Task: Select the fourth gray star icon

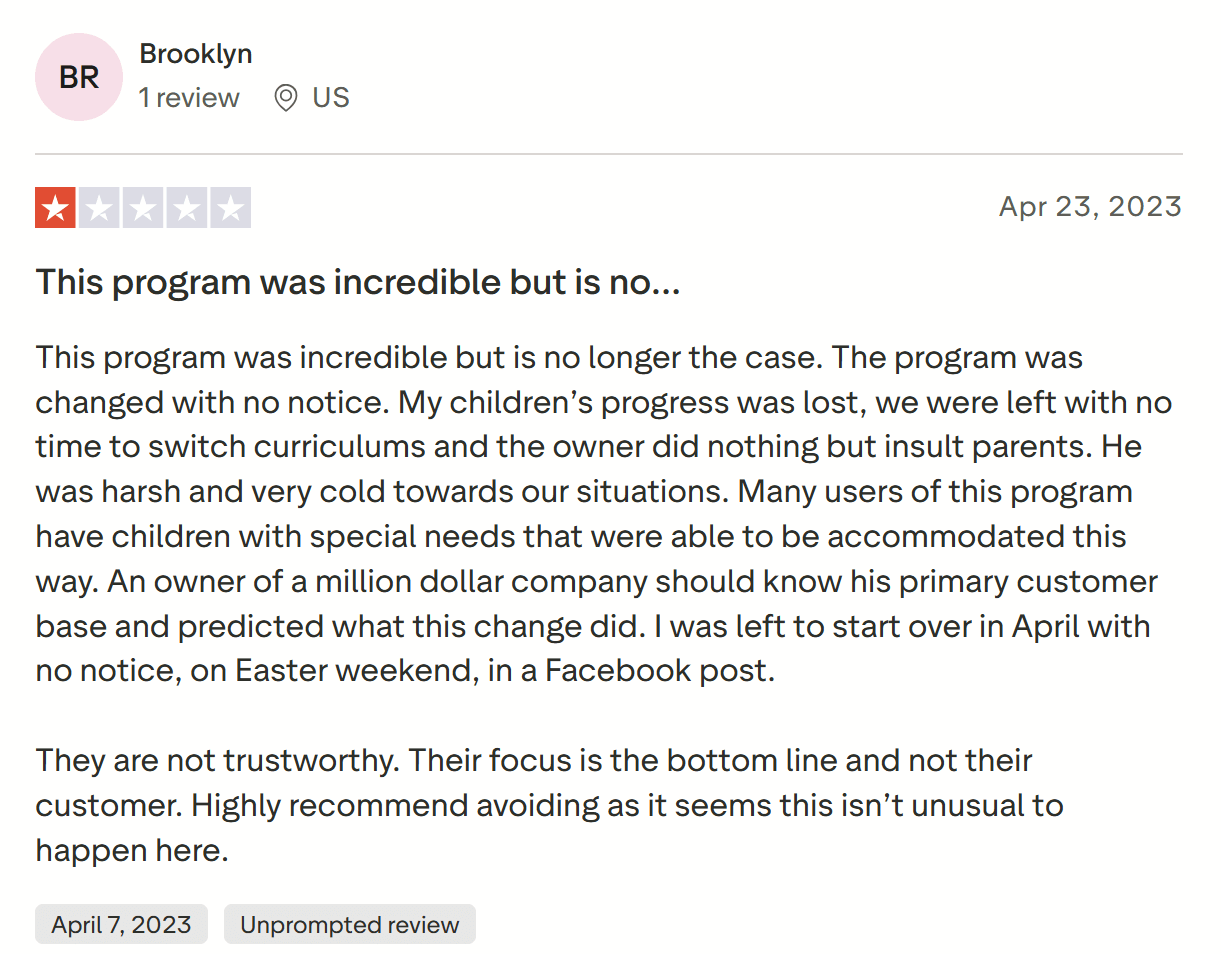Action: point(186,207)
